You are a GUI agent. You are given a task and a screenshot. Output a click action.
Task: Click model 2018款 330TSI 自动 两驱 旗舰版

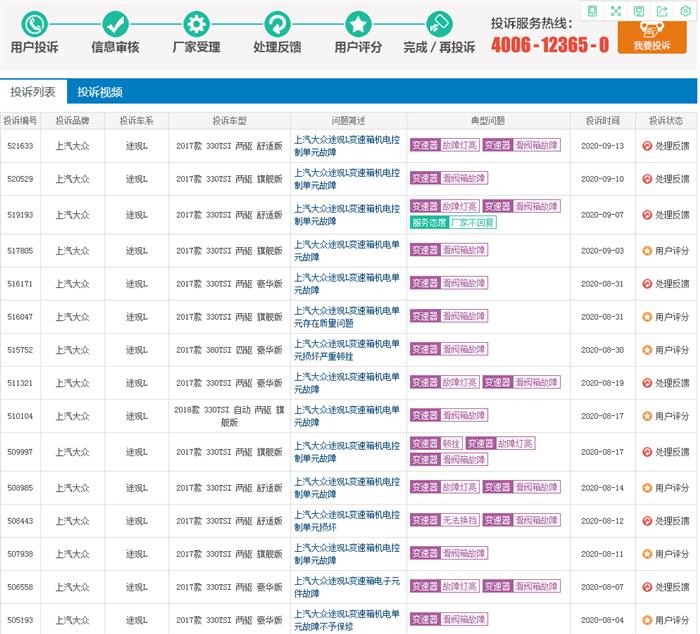point(229,416)
